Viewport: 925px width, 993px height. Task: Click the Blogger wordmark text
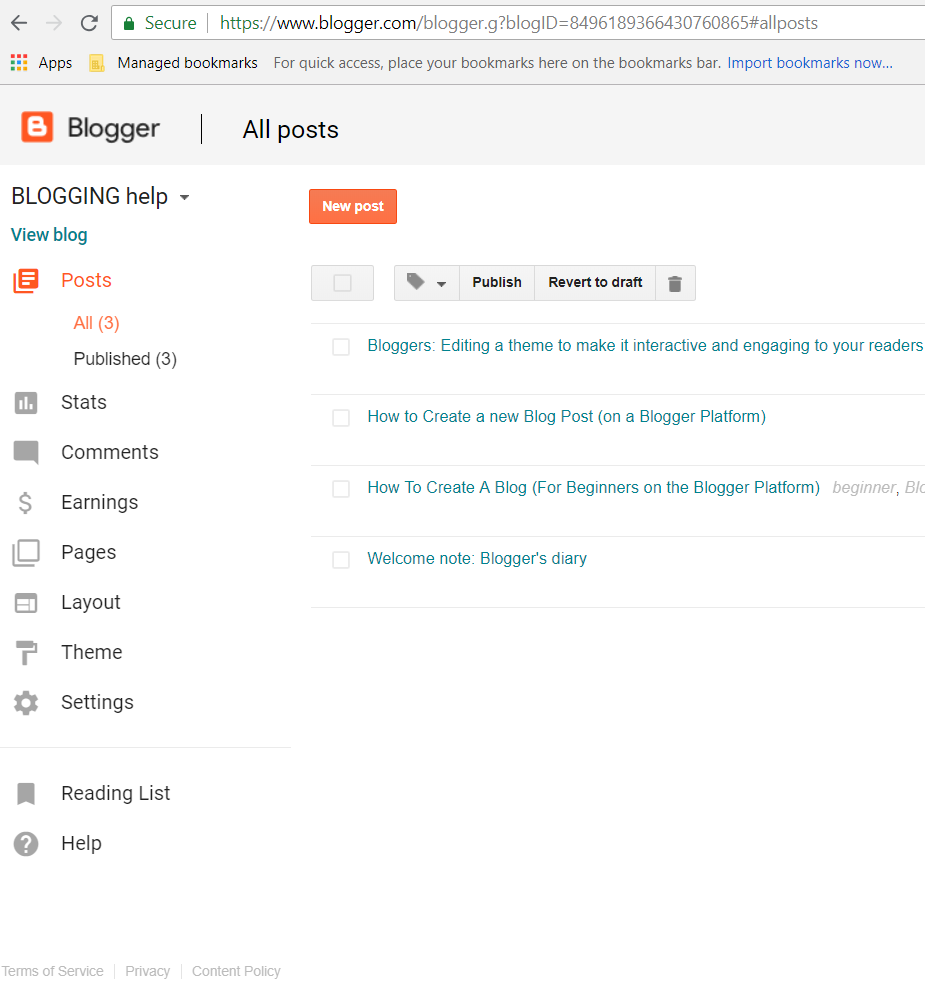coord(113,129)
